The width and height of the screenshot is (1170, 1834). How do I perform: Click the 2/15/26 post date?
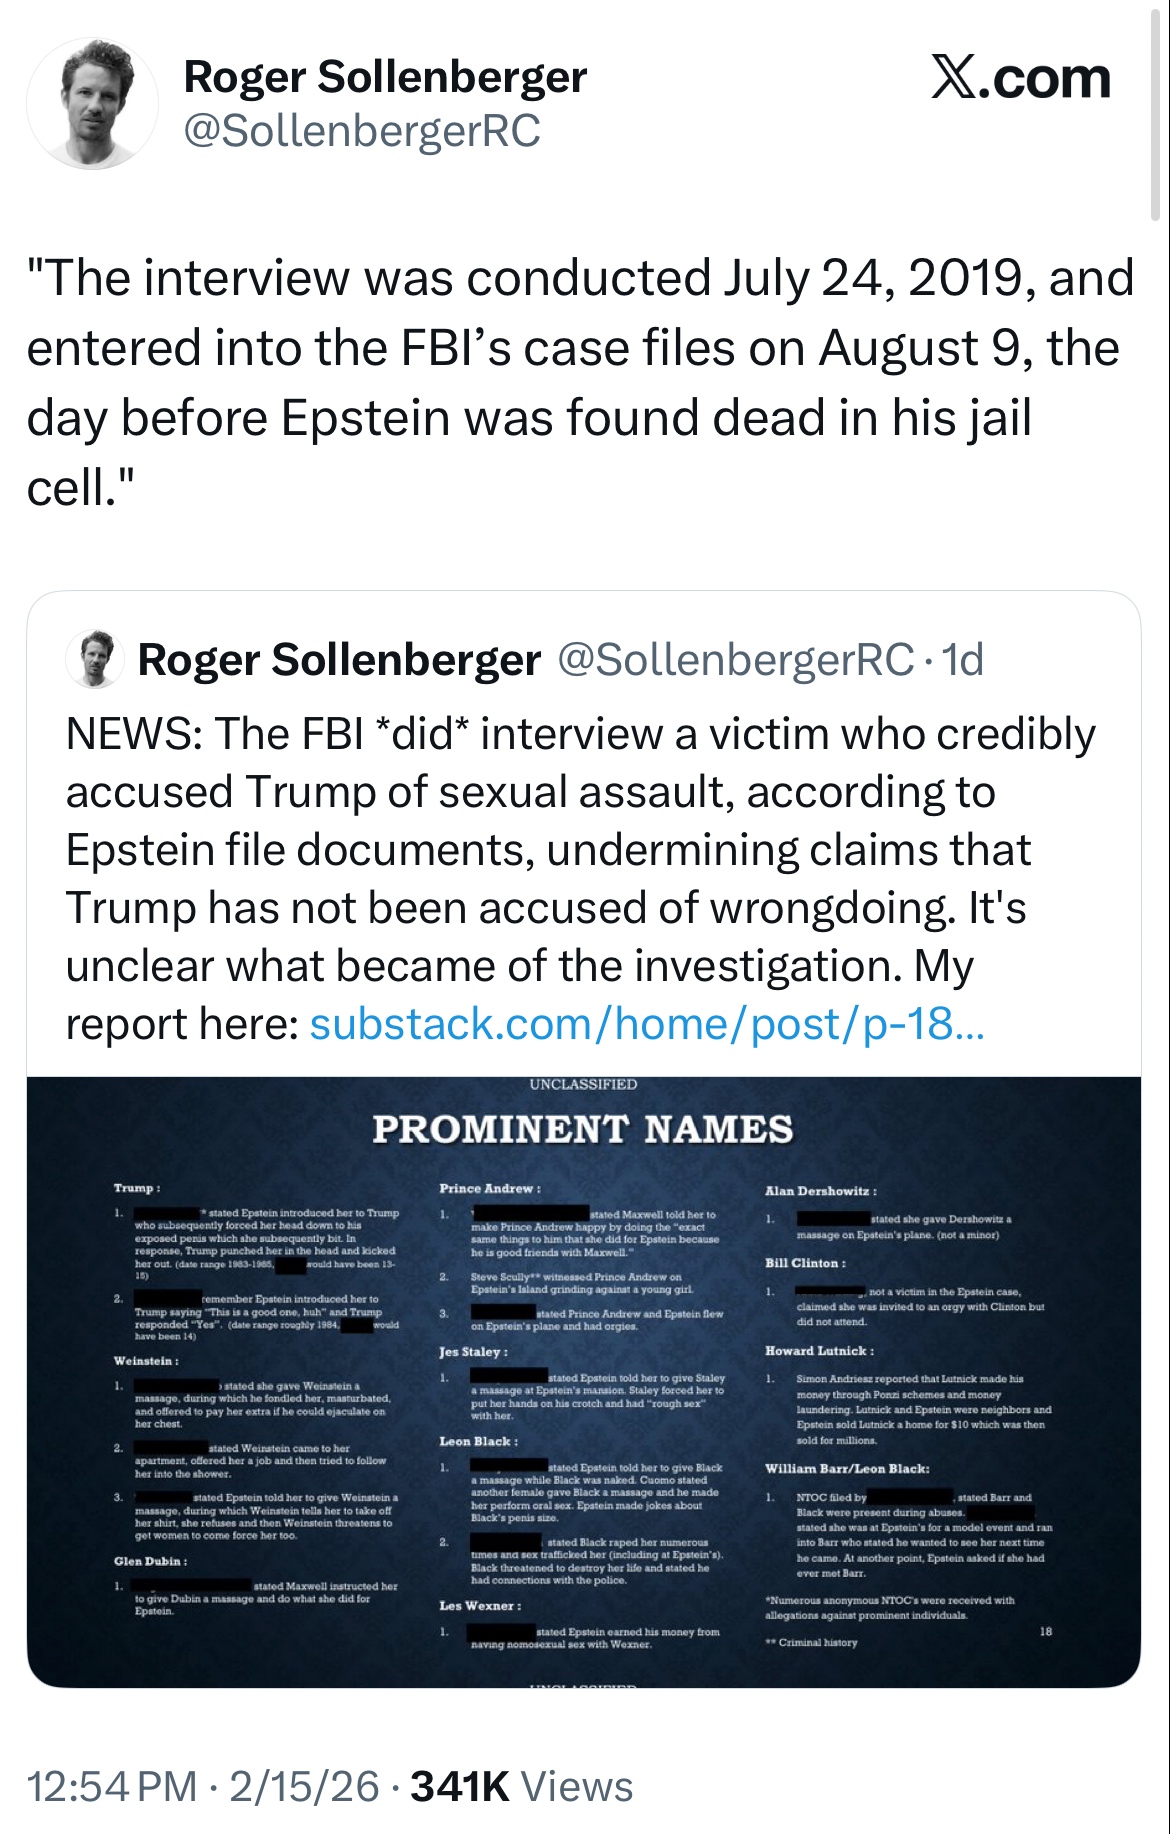click(x=304, y=1787)
